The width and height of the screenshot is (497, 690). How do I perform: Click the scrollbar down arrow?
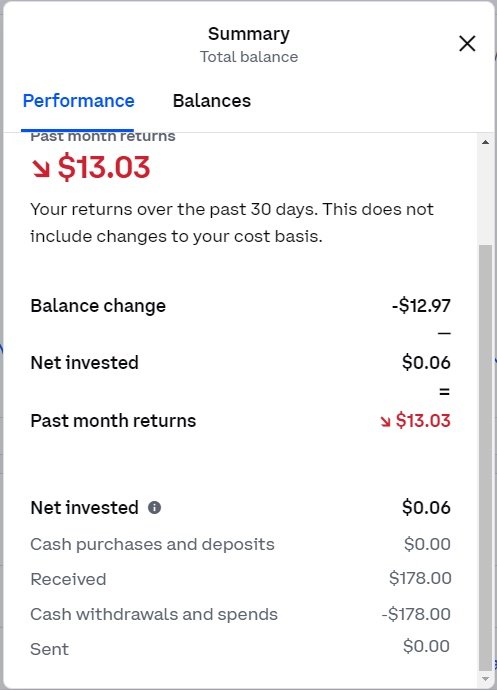pyautogui.click(x=486, y=679)
